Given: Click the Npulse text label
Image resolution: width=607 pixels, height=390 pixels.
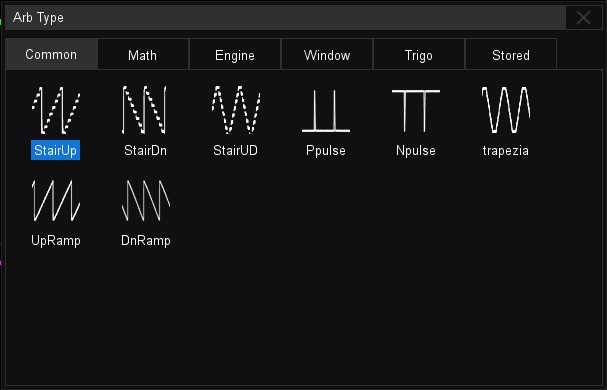Looking at the screenshot, I should pos(416,150).
